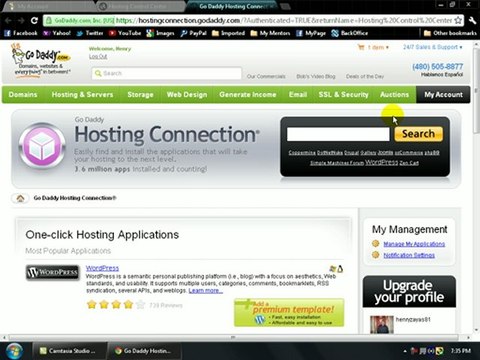Viewport: 480px width, 360px height.
Task: Click the Learn more link for WordPress
Action: [x=206, y=291]
